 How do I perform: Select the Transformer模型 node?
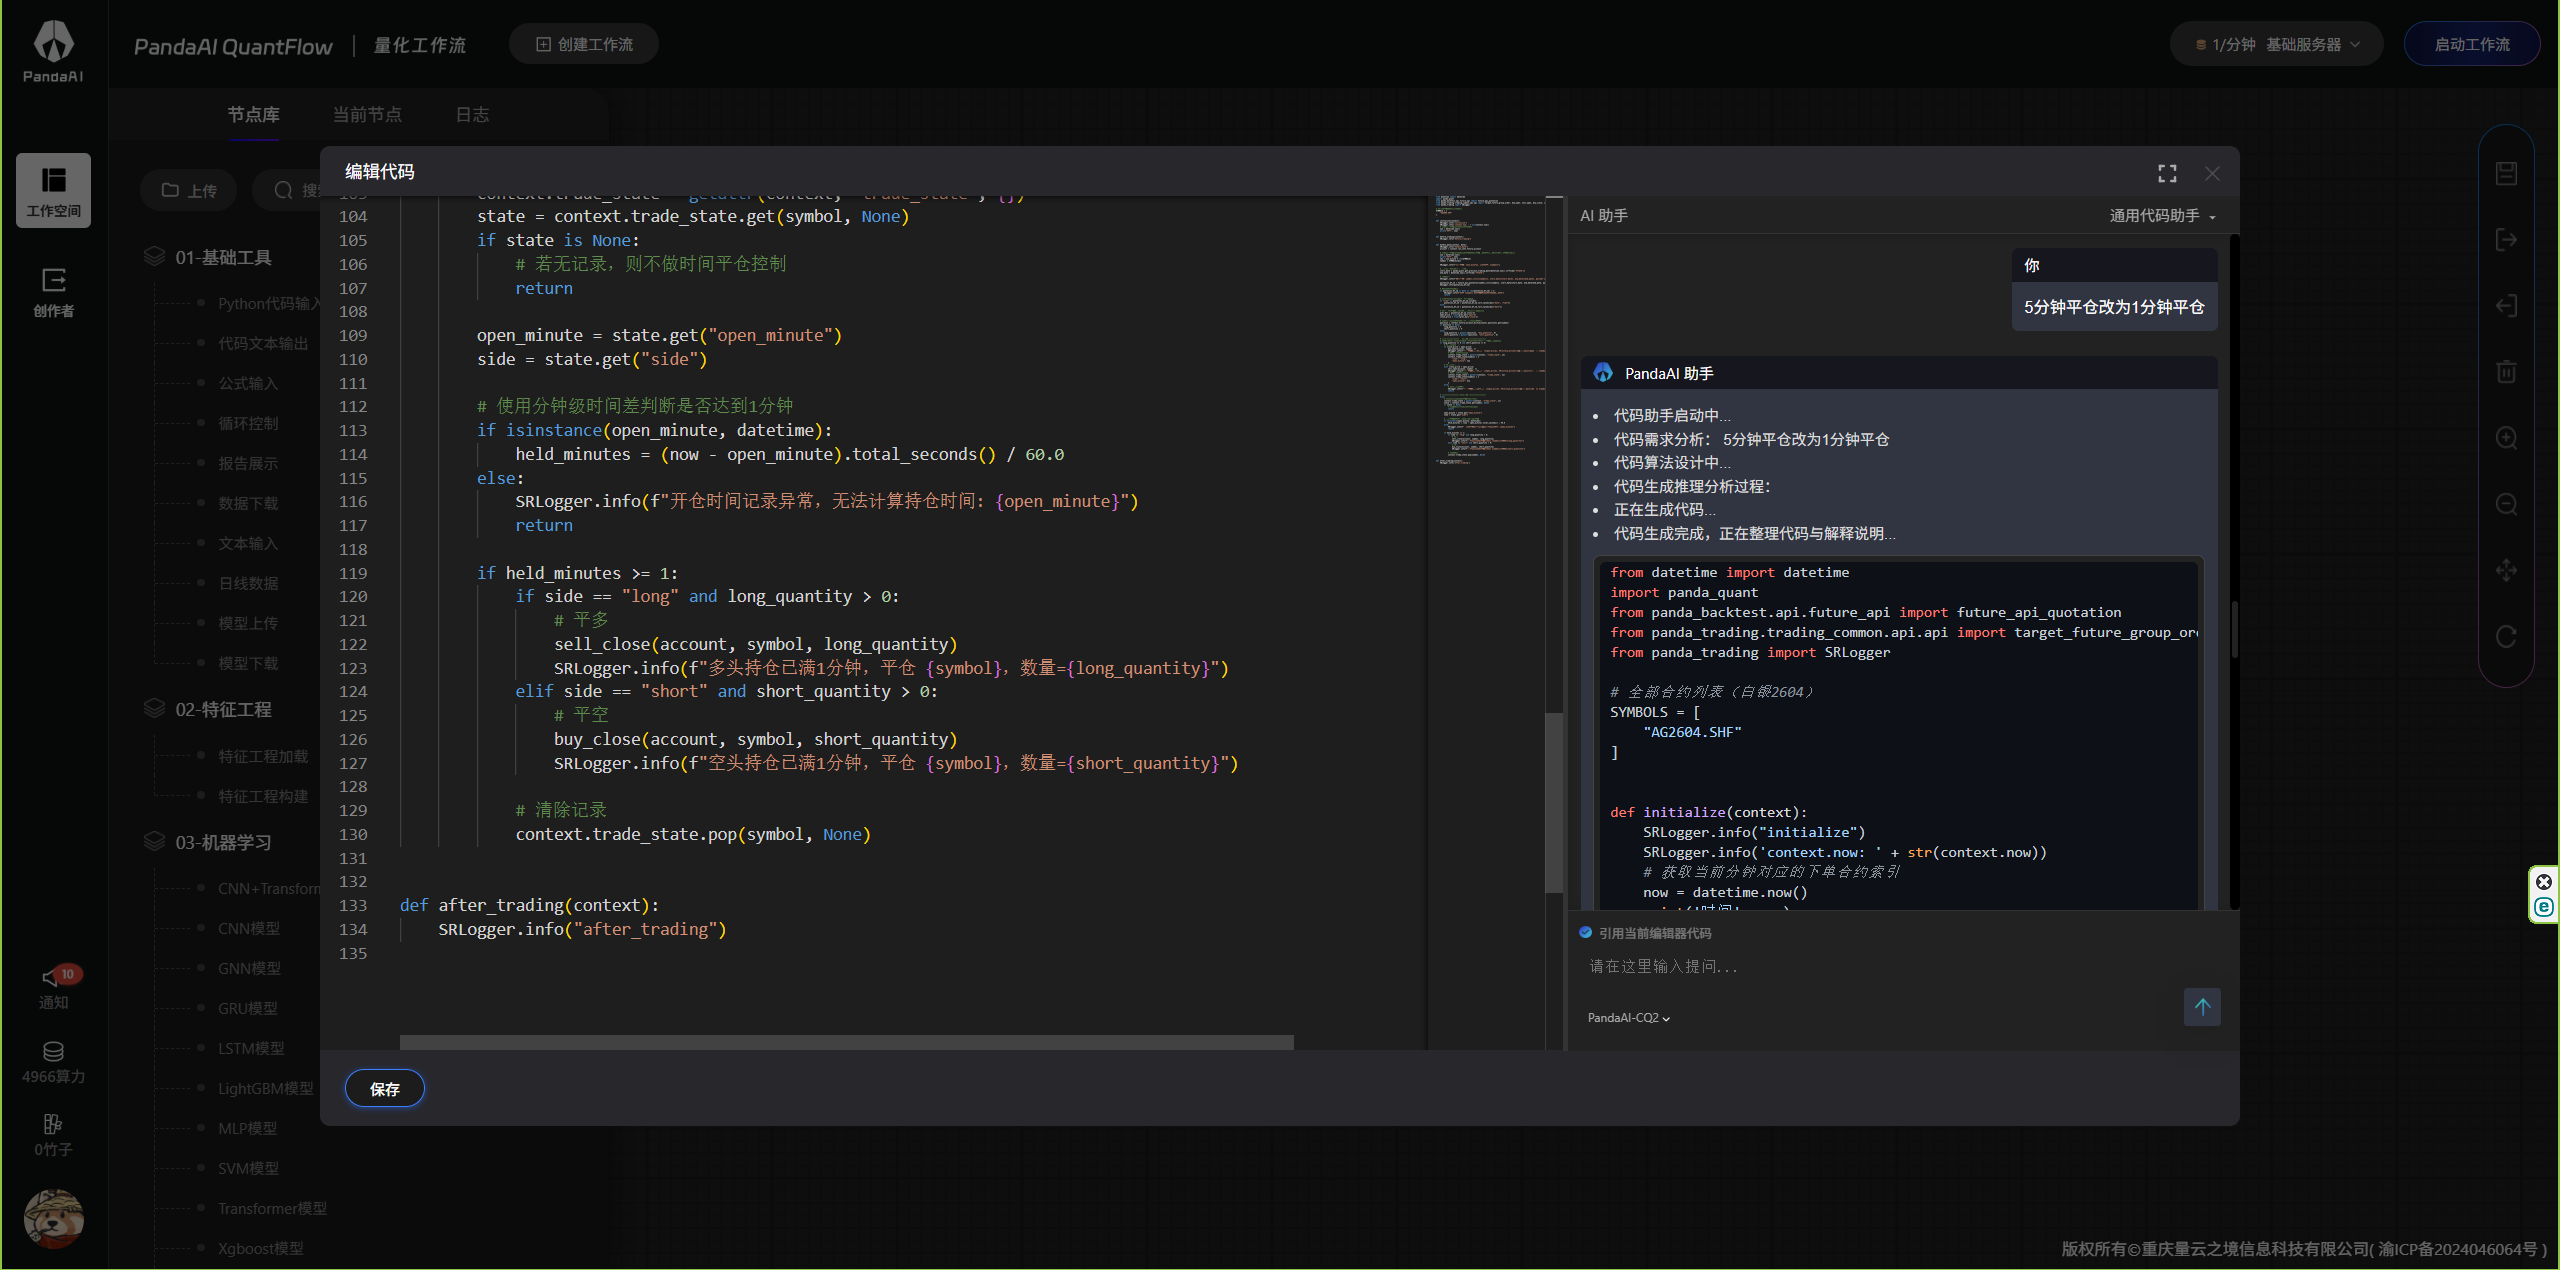click(272, 1208)
